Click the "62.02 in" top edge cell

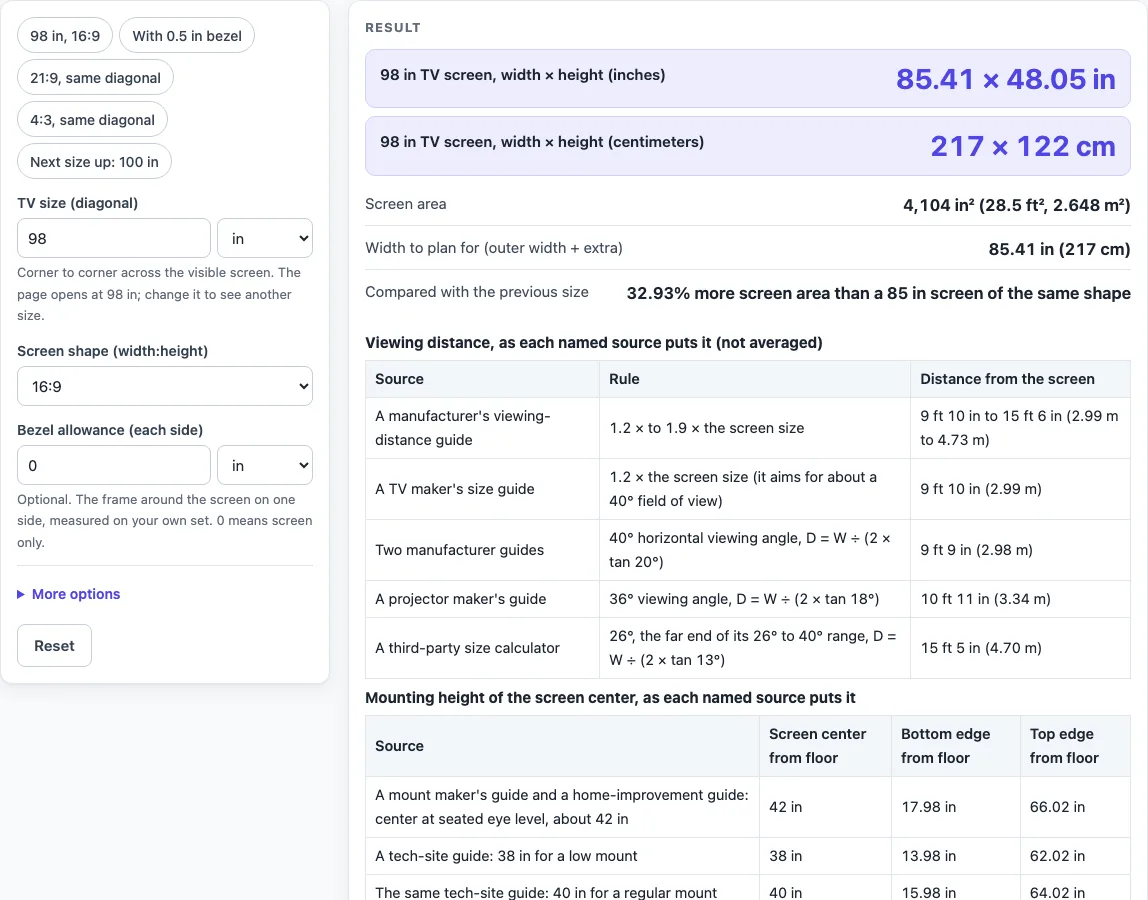click(1076, 856)
